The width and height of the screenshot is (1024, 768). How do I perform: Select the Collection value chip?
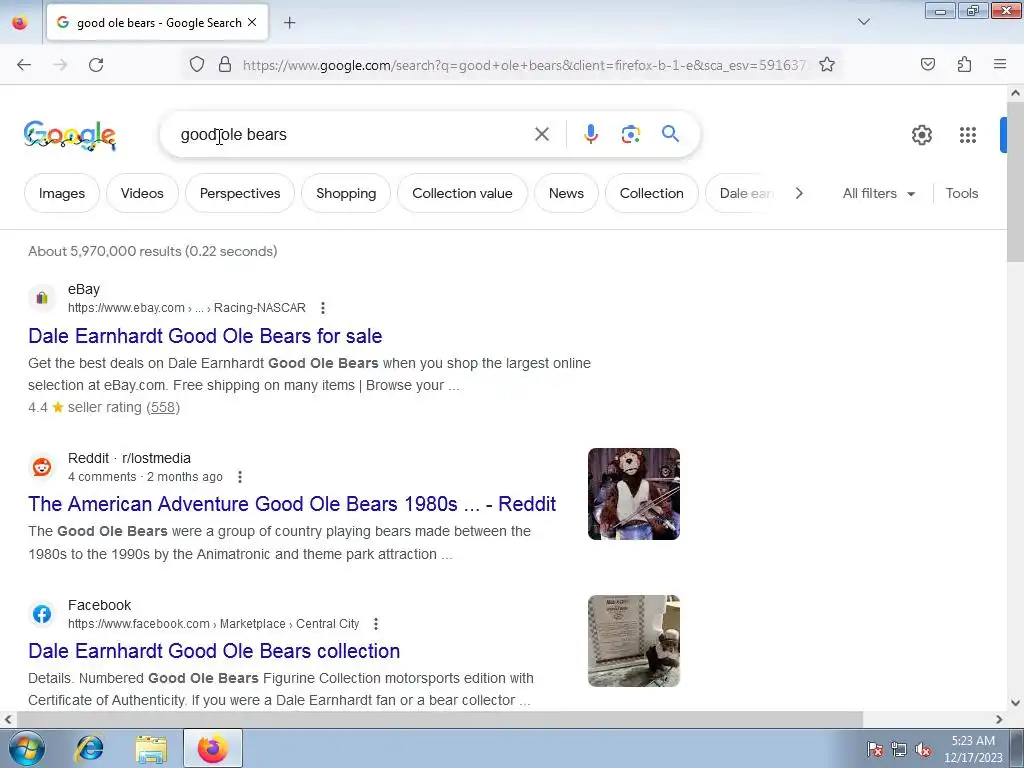click(462, 193)
